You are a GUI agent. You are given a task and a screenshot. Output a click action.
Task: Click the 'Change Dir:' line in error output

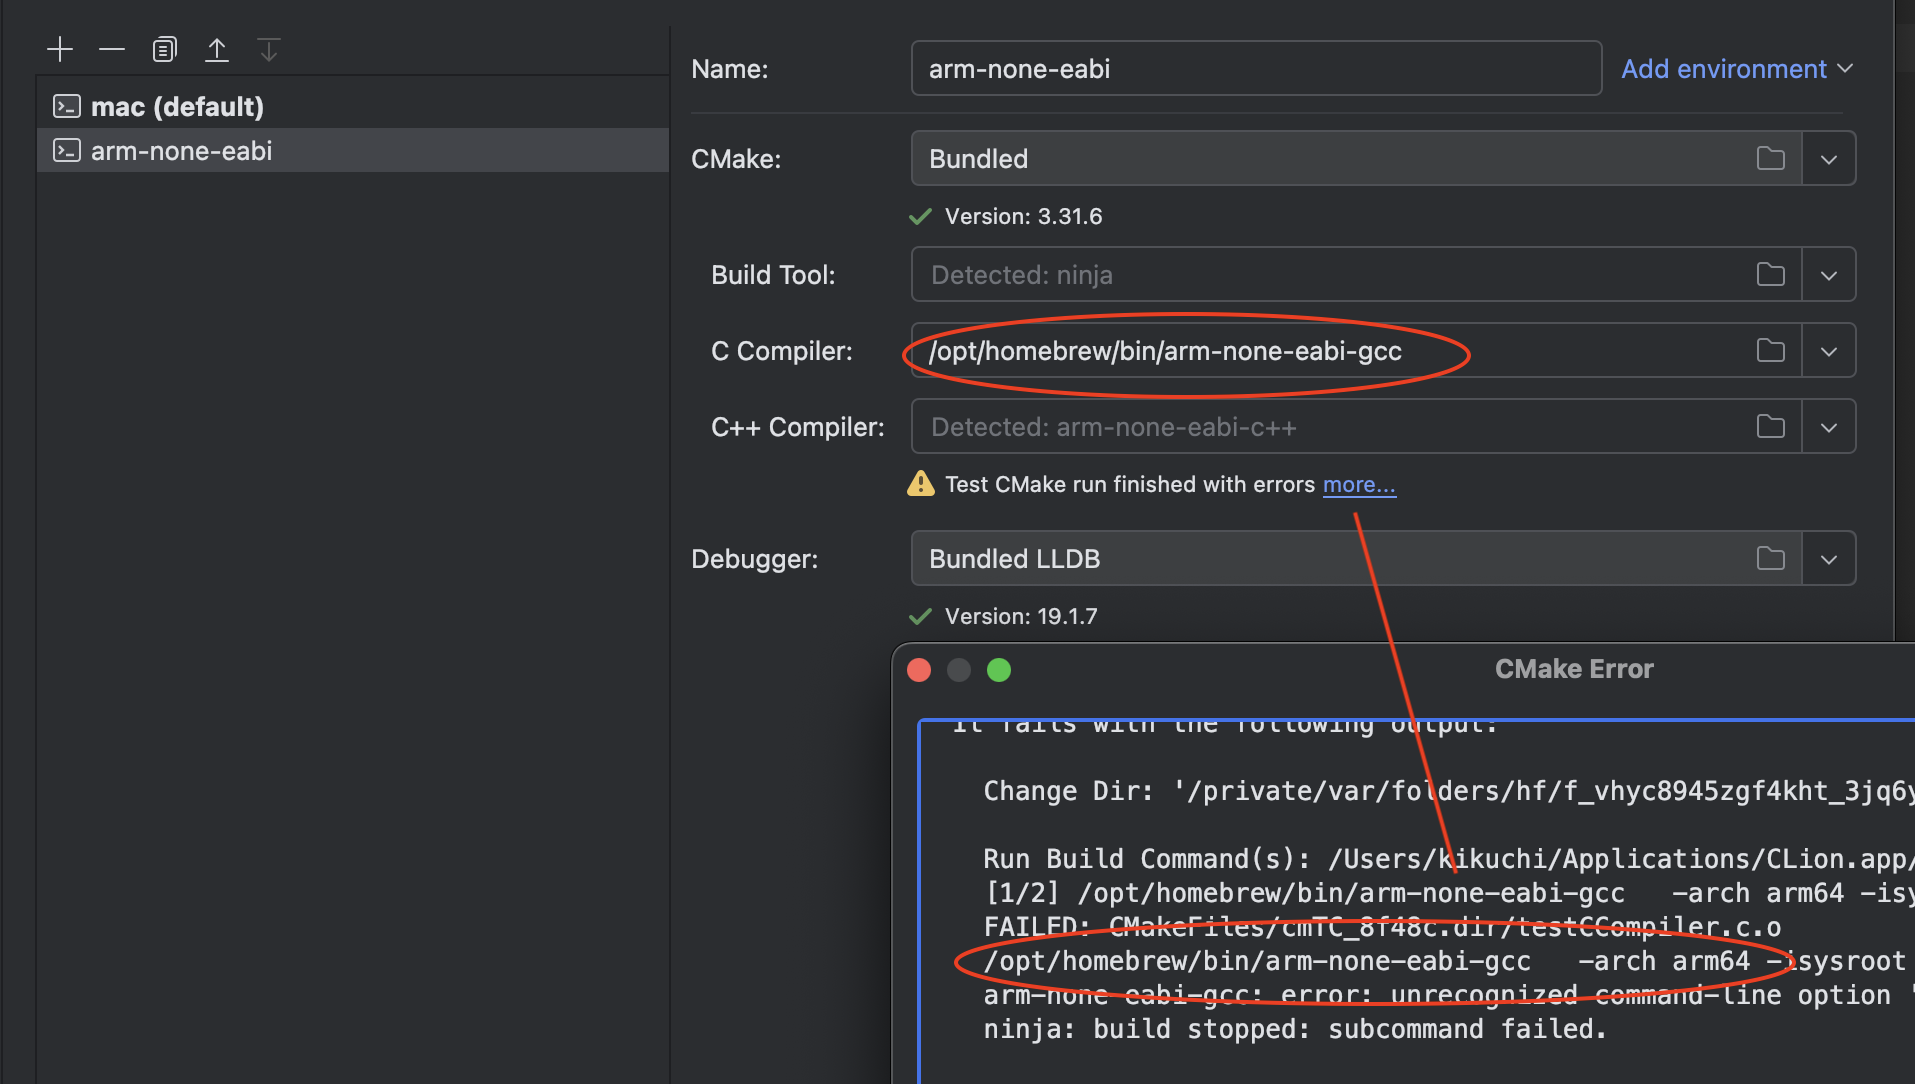[1449, 791]
